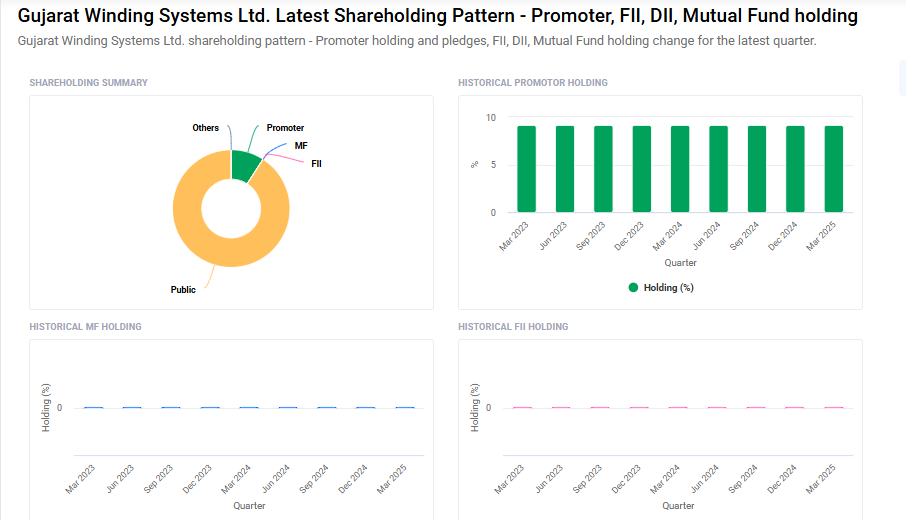The height and width of the screenshot is (520, 906).
Task: Click the Mar 2025 promoter holding bar
Action: point(834,169)
